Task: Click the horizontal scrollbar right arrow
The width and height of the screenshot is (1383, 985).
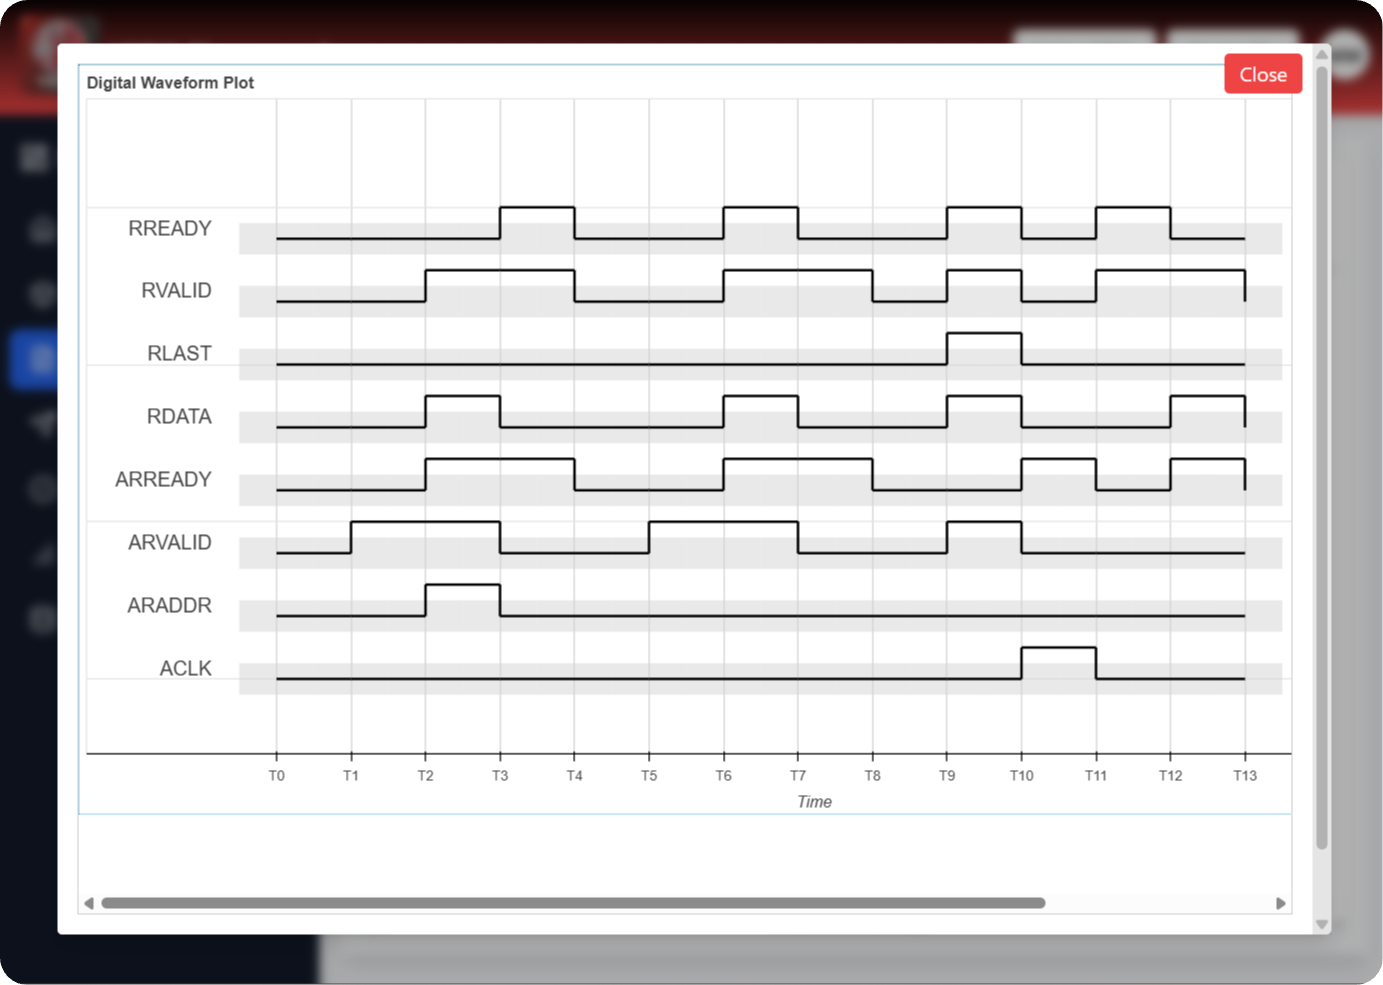Action: (x=1280, y=903)
